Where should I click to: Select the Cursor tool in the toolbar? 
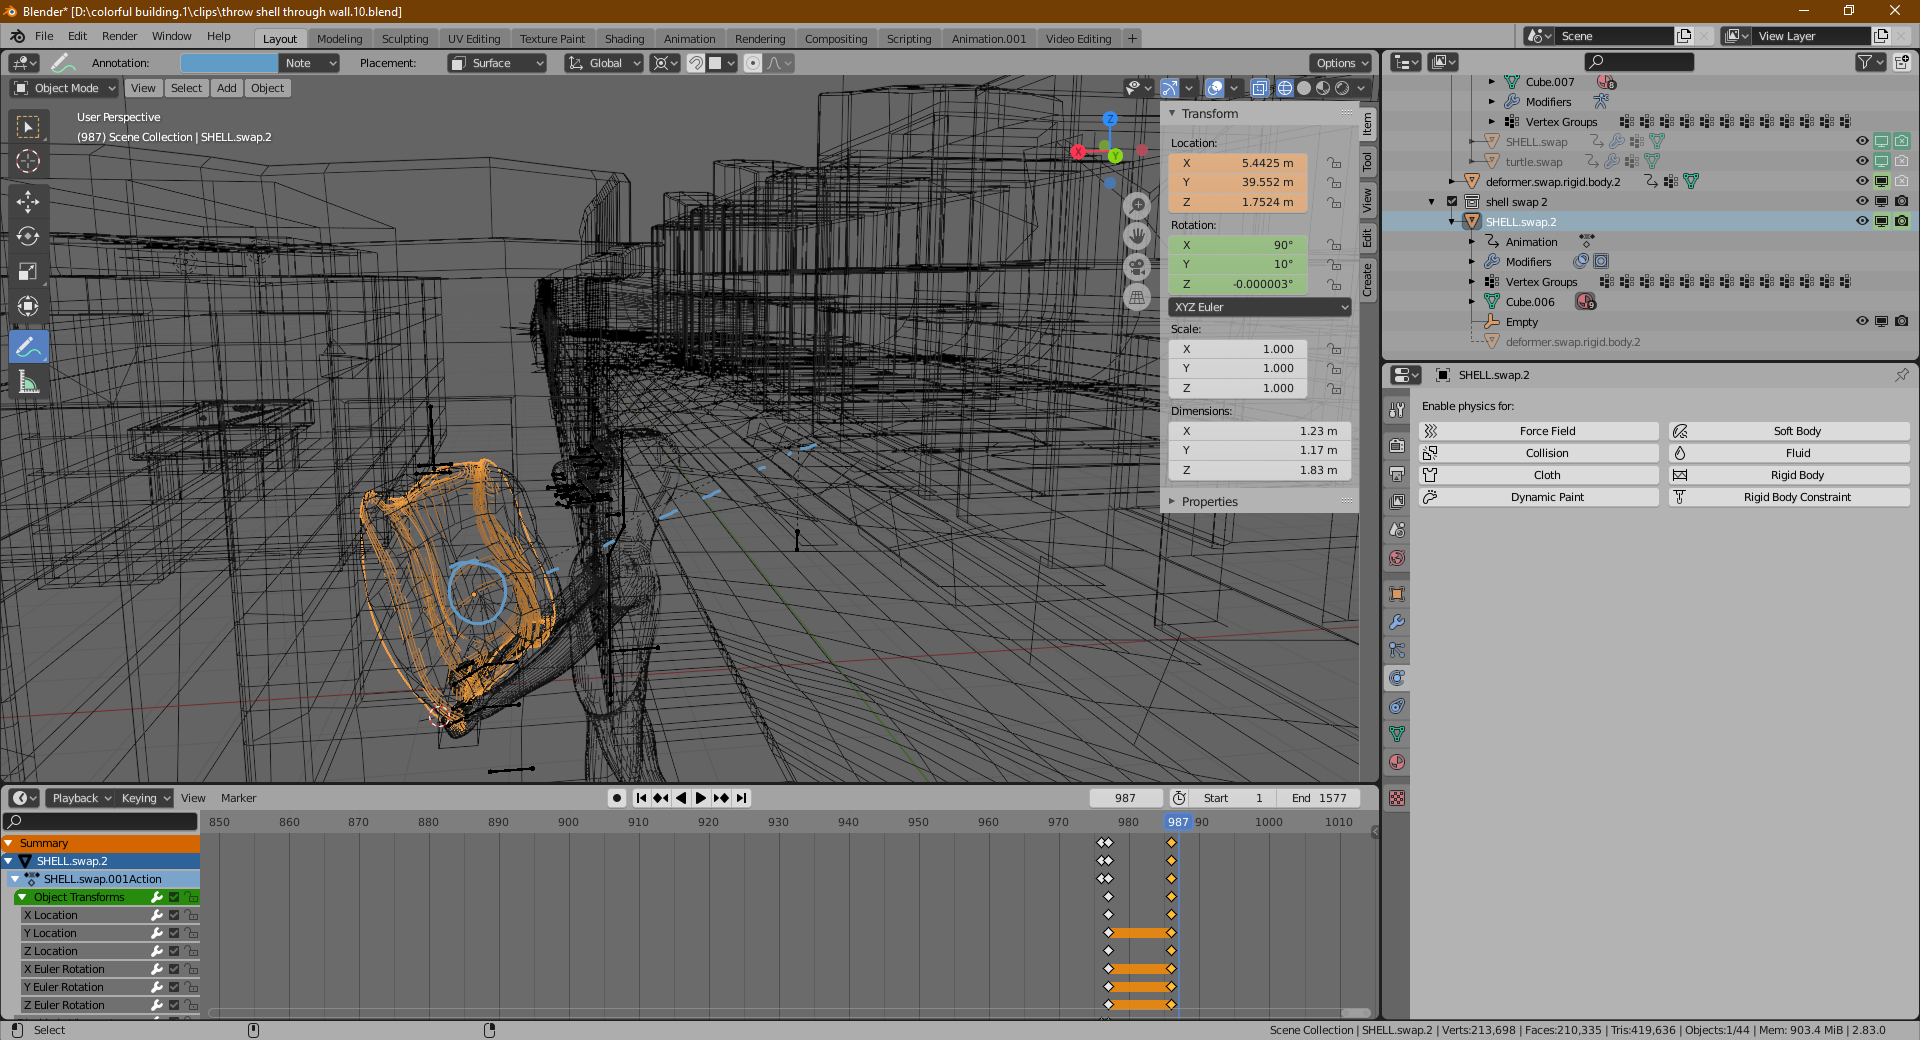coord(28,161)
